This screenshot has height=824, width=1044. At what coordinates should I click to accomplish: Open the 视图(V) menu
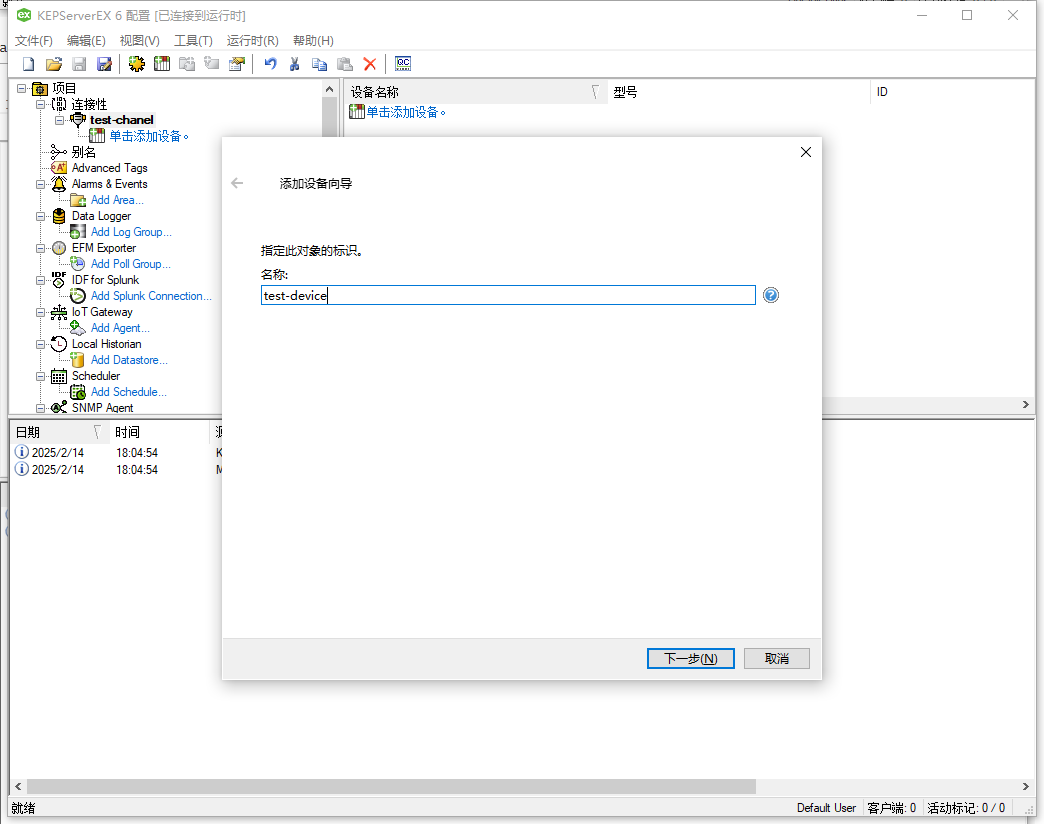[x=139, y=41]
